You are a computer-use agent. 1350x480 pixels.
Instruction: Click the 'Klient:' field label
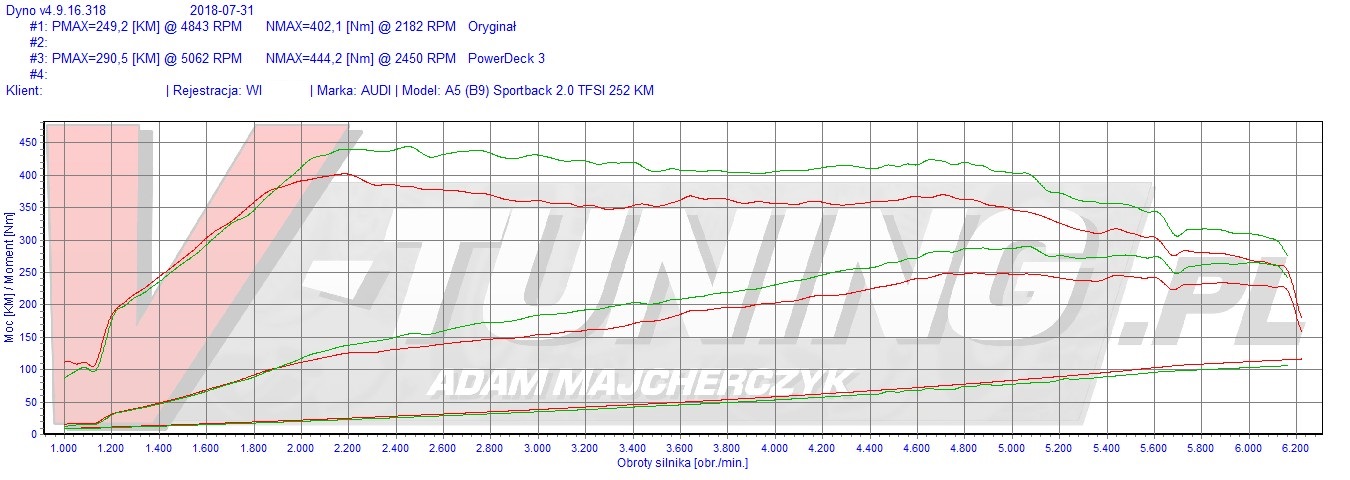click(24, 91)
